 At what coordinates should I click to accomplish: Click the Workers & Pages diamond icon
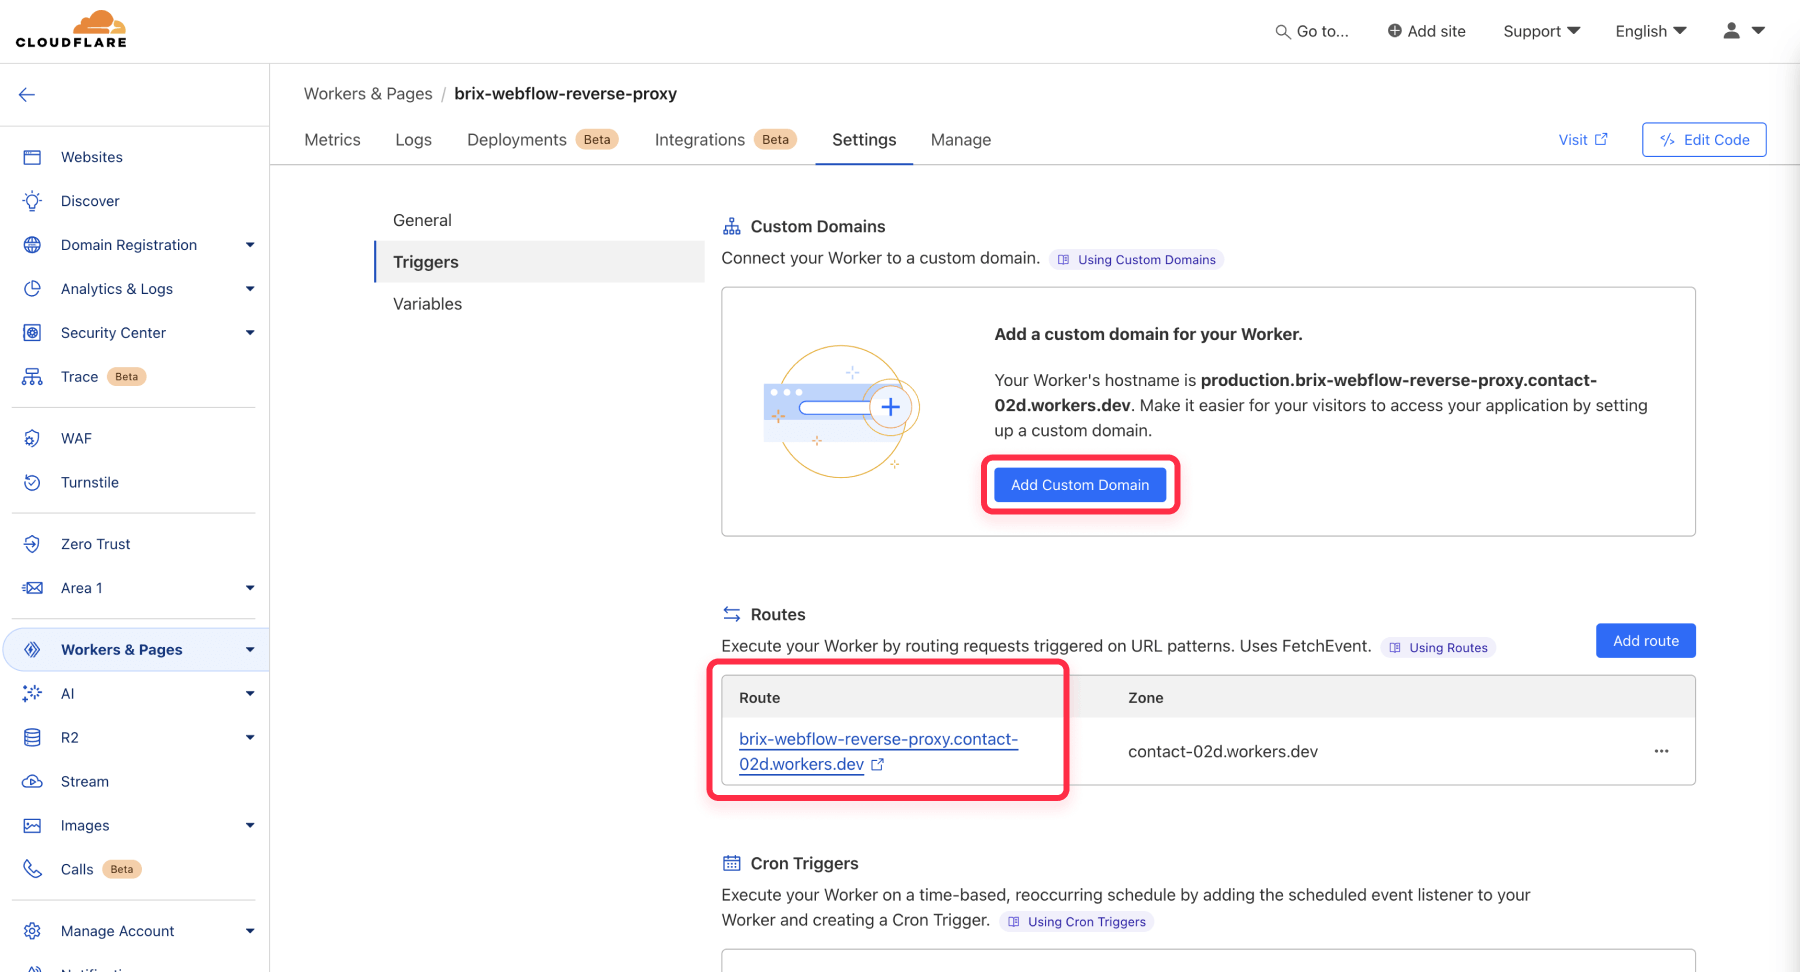click(x=32, y=650)
